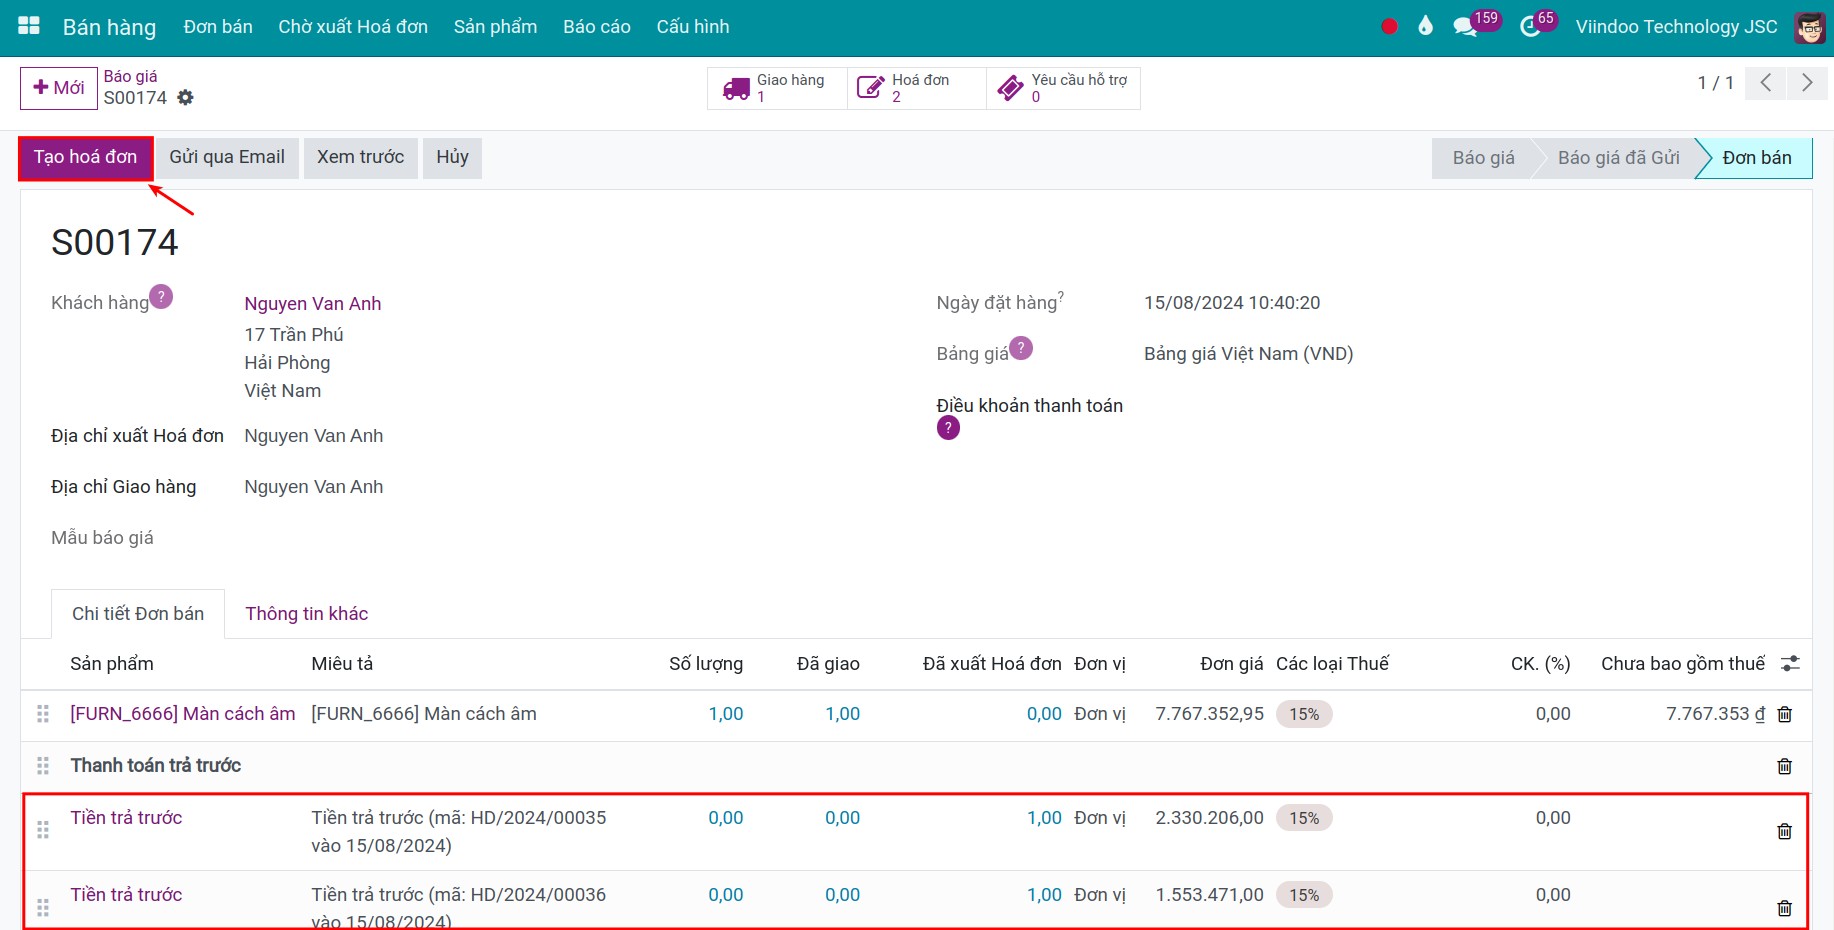Screen dimensions: 1834x930
Task: Delete the Thanh toán trả trước section
Action: tap(1784, 766)
